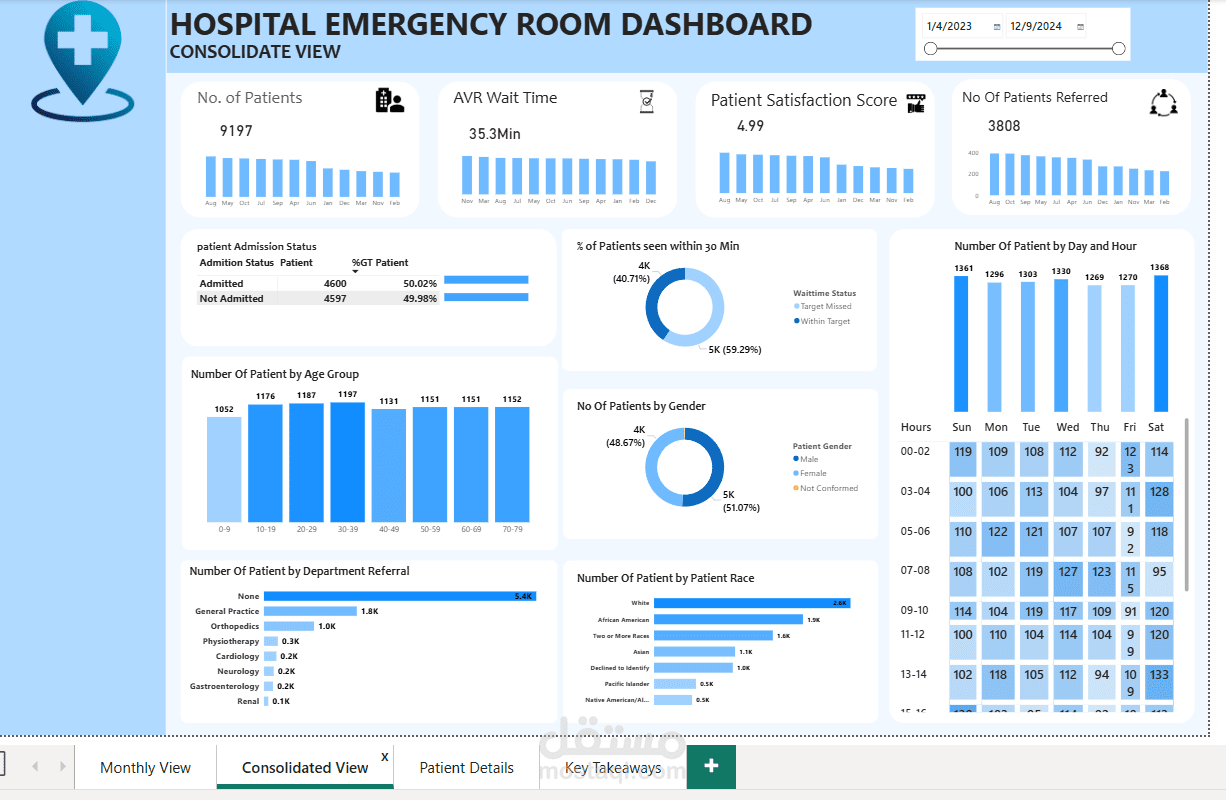The image size is (1226, 800).
Task: Click the referred patients value 3808
Action: tap(1004, 126)
